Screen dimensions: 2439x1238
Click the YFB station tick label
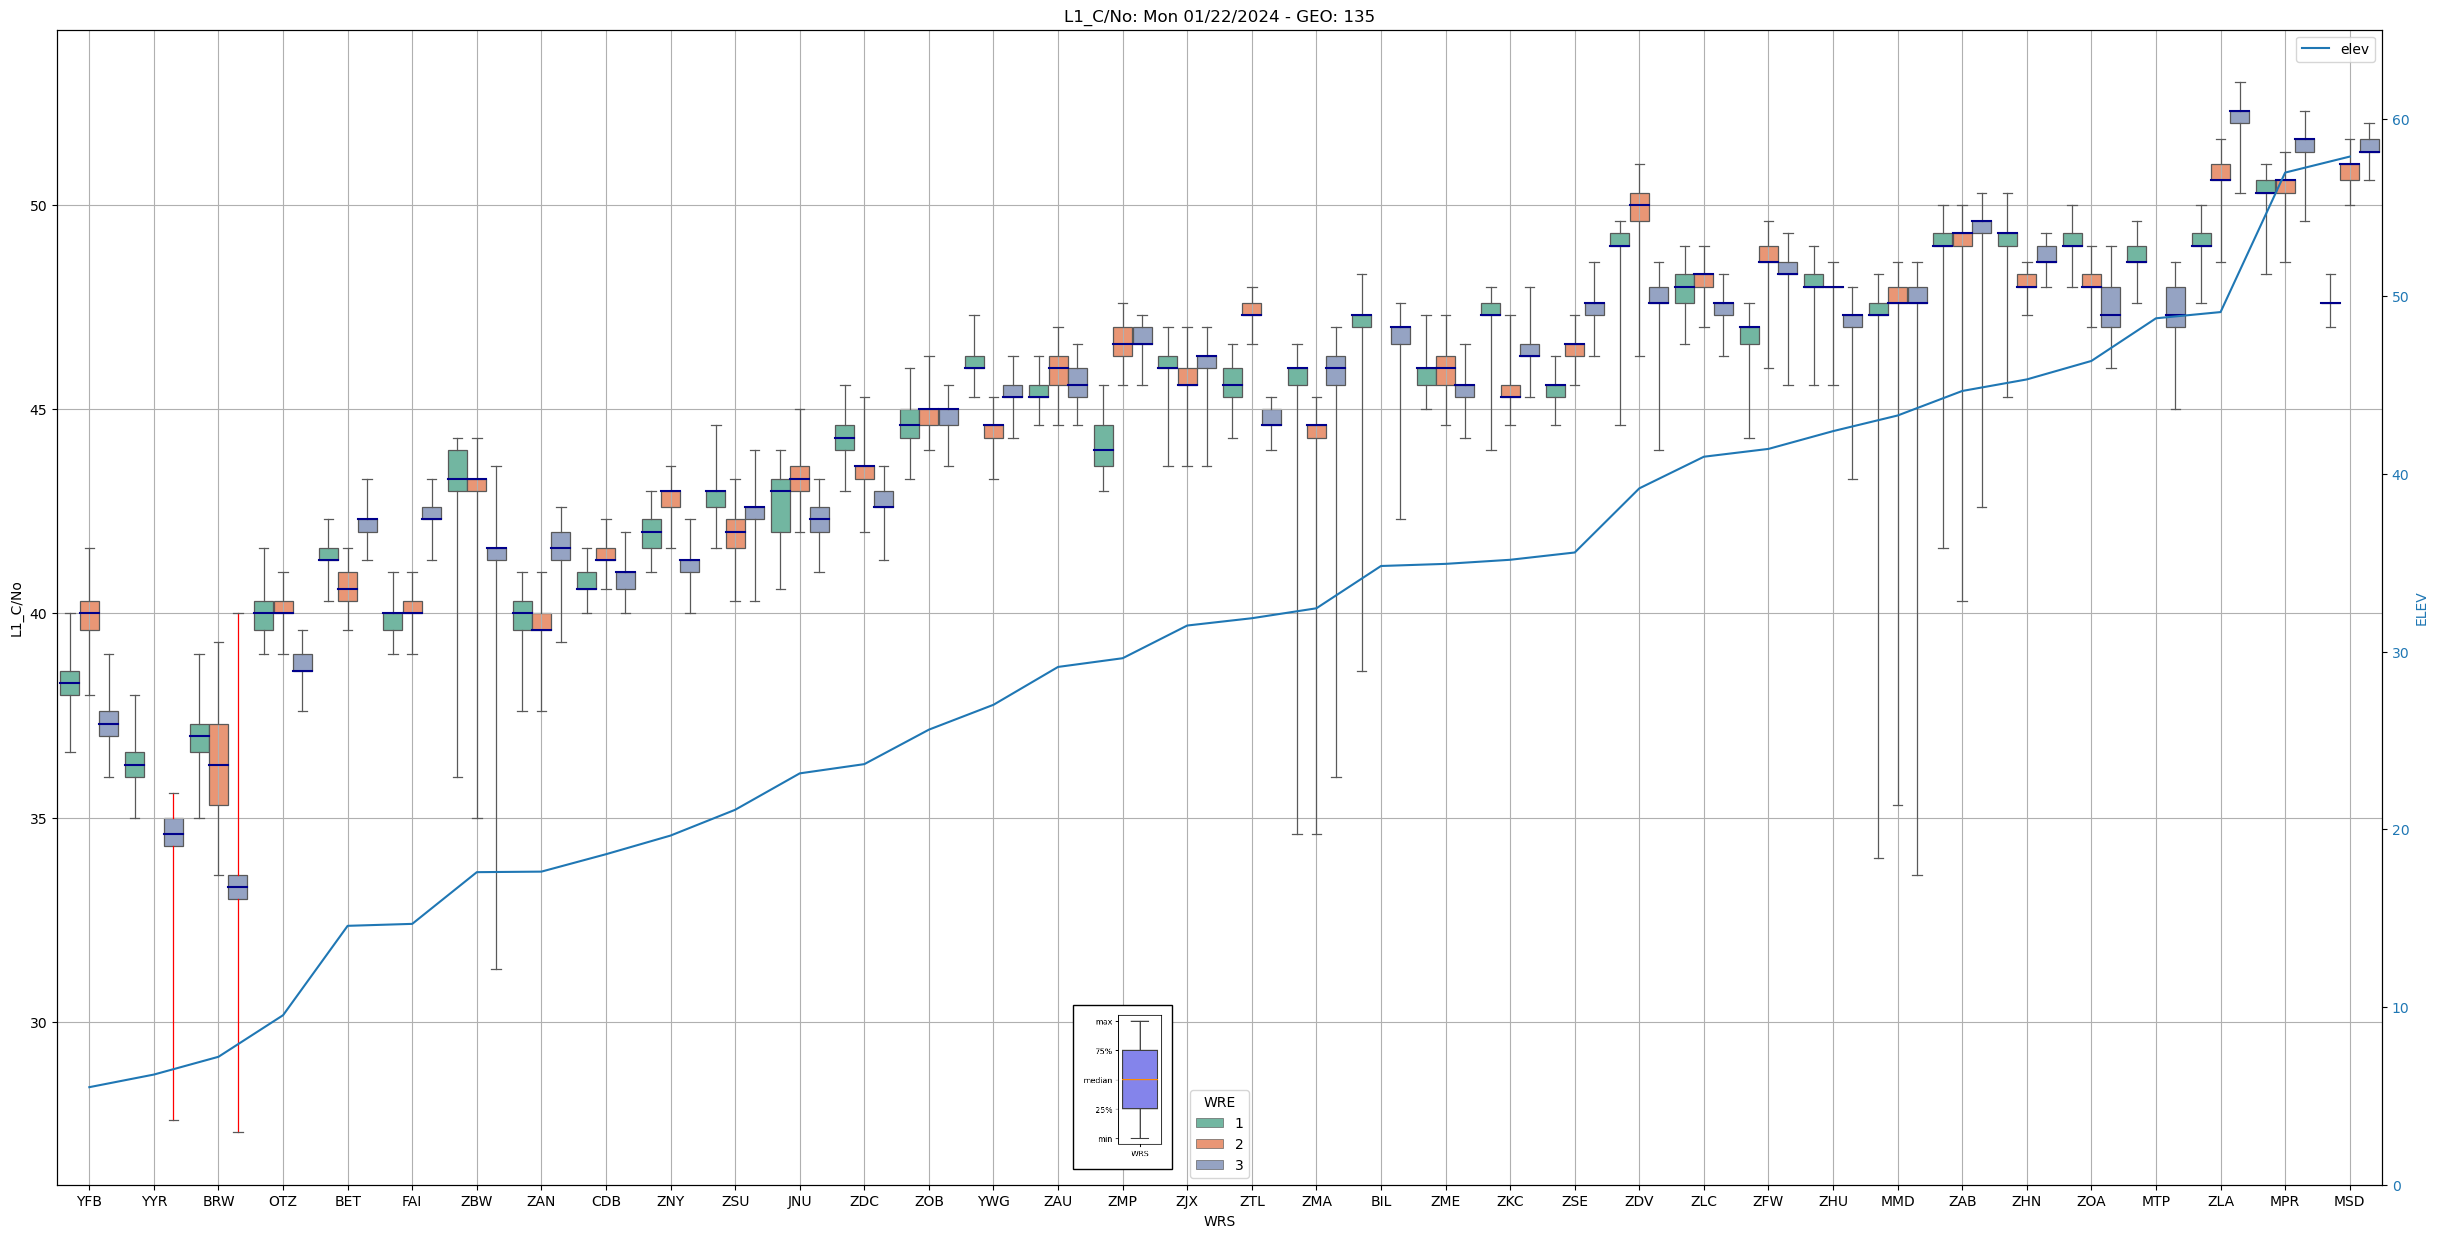tap(89, 1202)
